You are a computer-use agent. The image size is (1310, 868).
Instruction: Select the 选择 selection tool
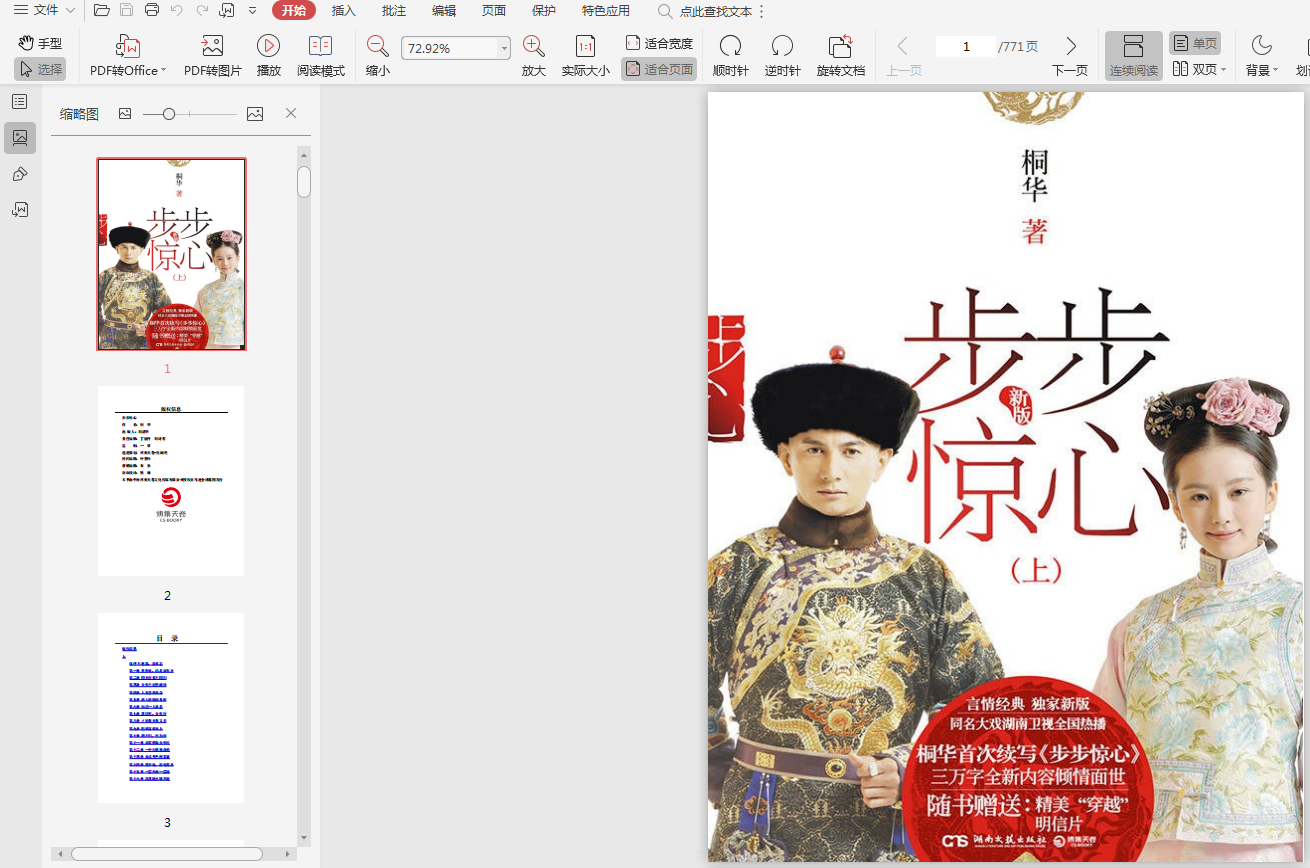coord(40,69)
